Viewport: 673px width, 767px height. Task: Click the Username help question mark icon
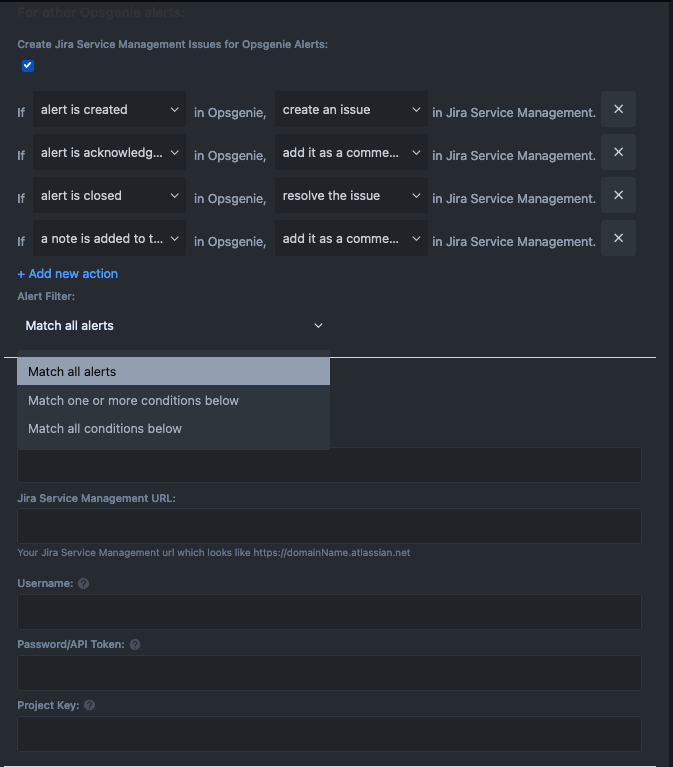(x=84, y=583)
